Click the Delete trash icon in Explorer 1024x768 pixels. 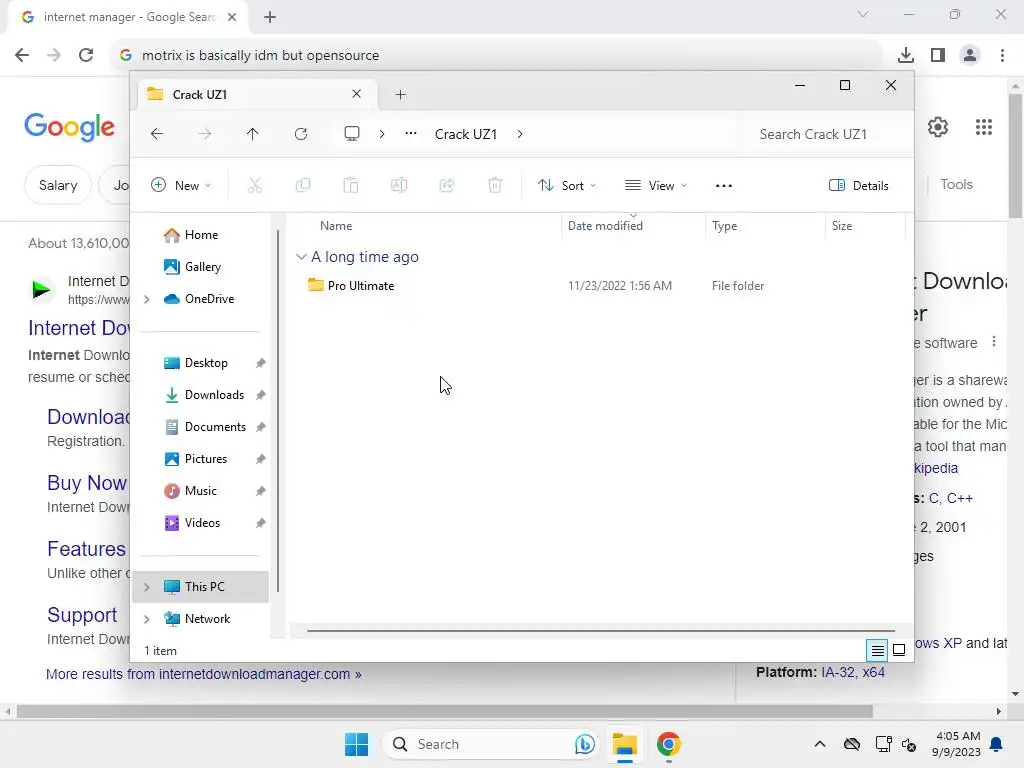tap(495, 185)
